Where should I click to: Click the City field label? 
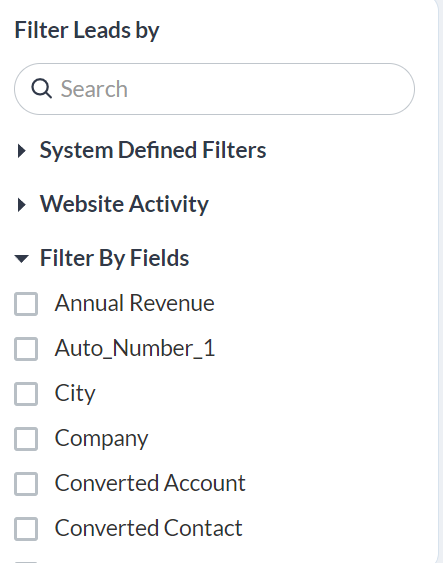pos(75,394)
